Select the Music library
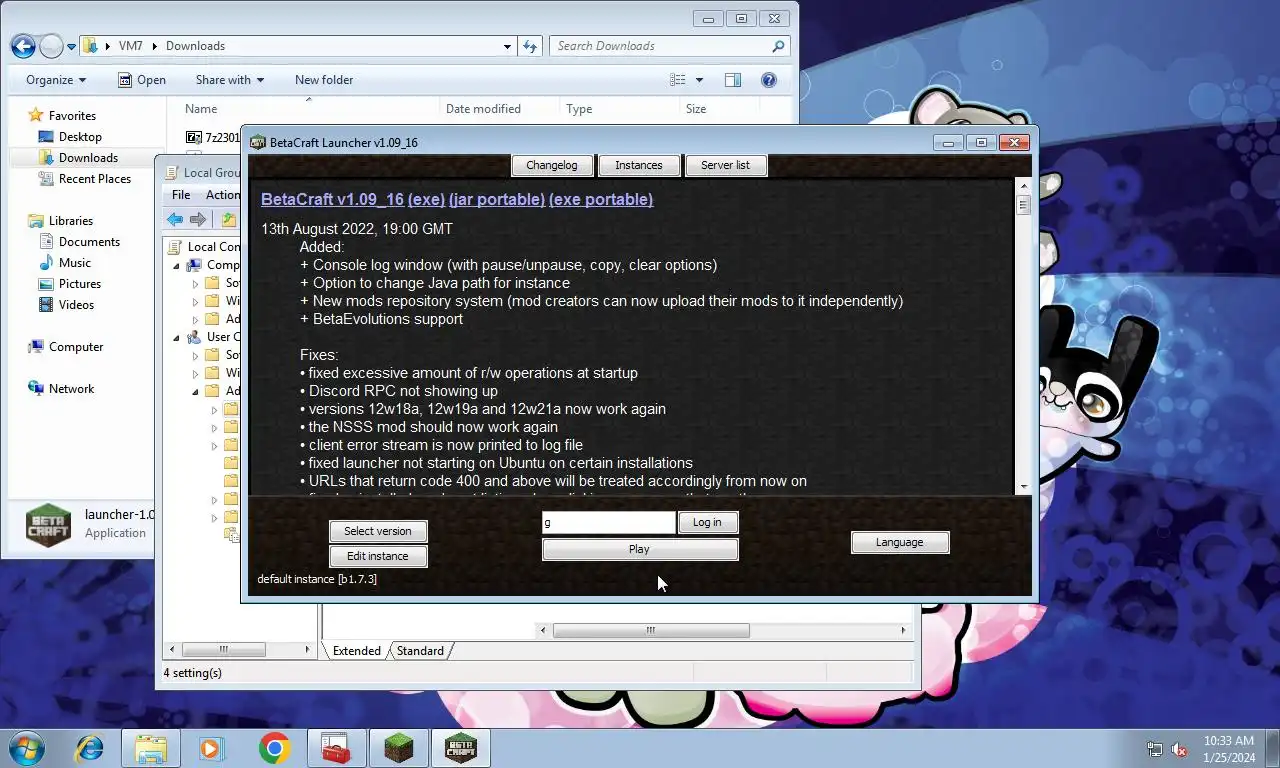This screenshot has width=1280, height=768. 64,263
